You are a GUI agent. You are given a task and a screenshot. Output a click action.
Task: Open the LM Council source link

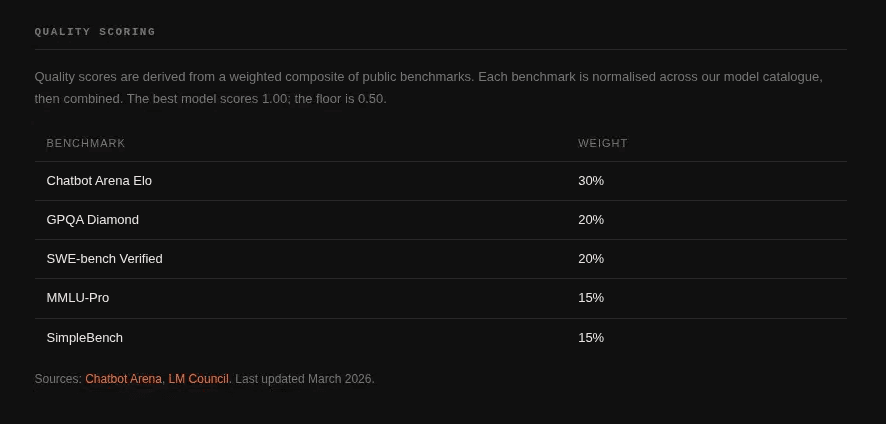(198, 379)
